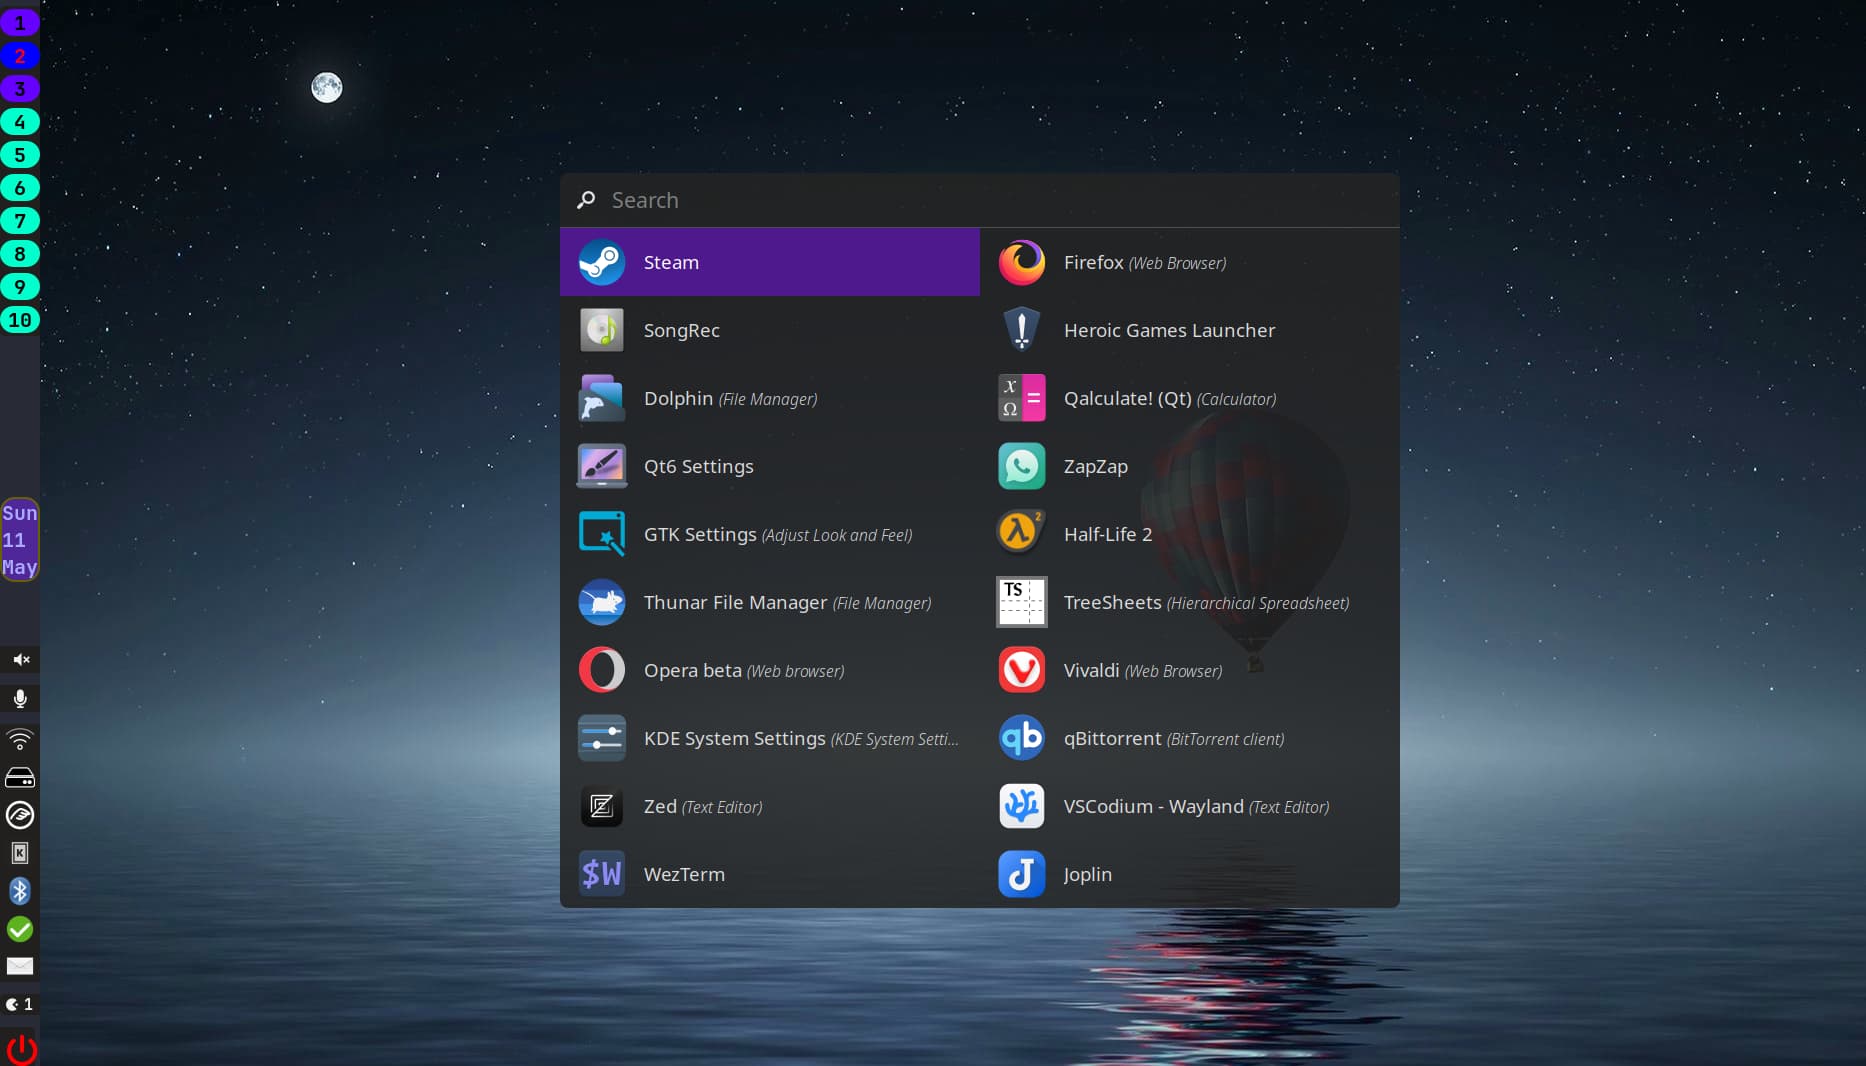Click the Search input field
The image size is (1866, 1066).
point(980,200)
